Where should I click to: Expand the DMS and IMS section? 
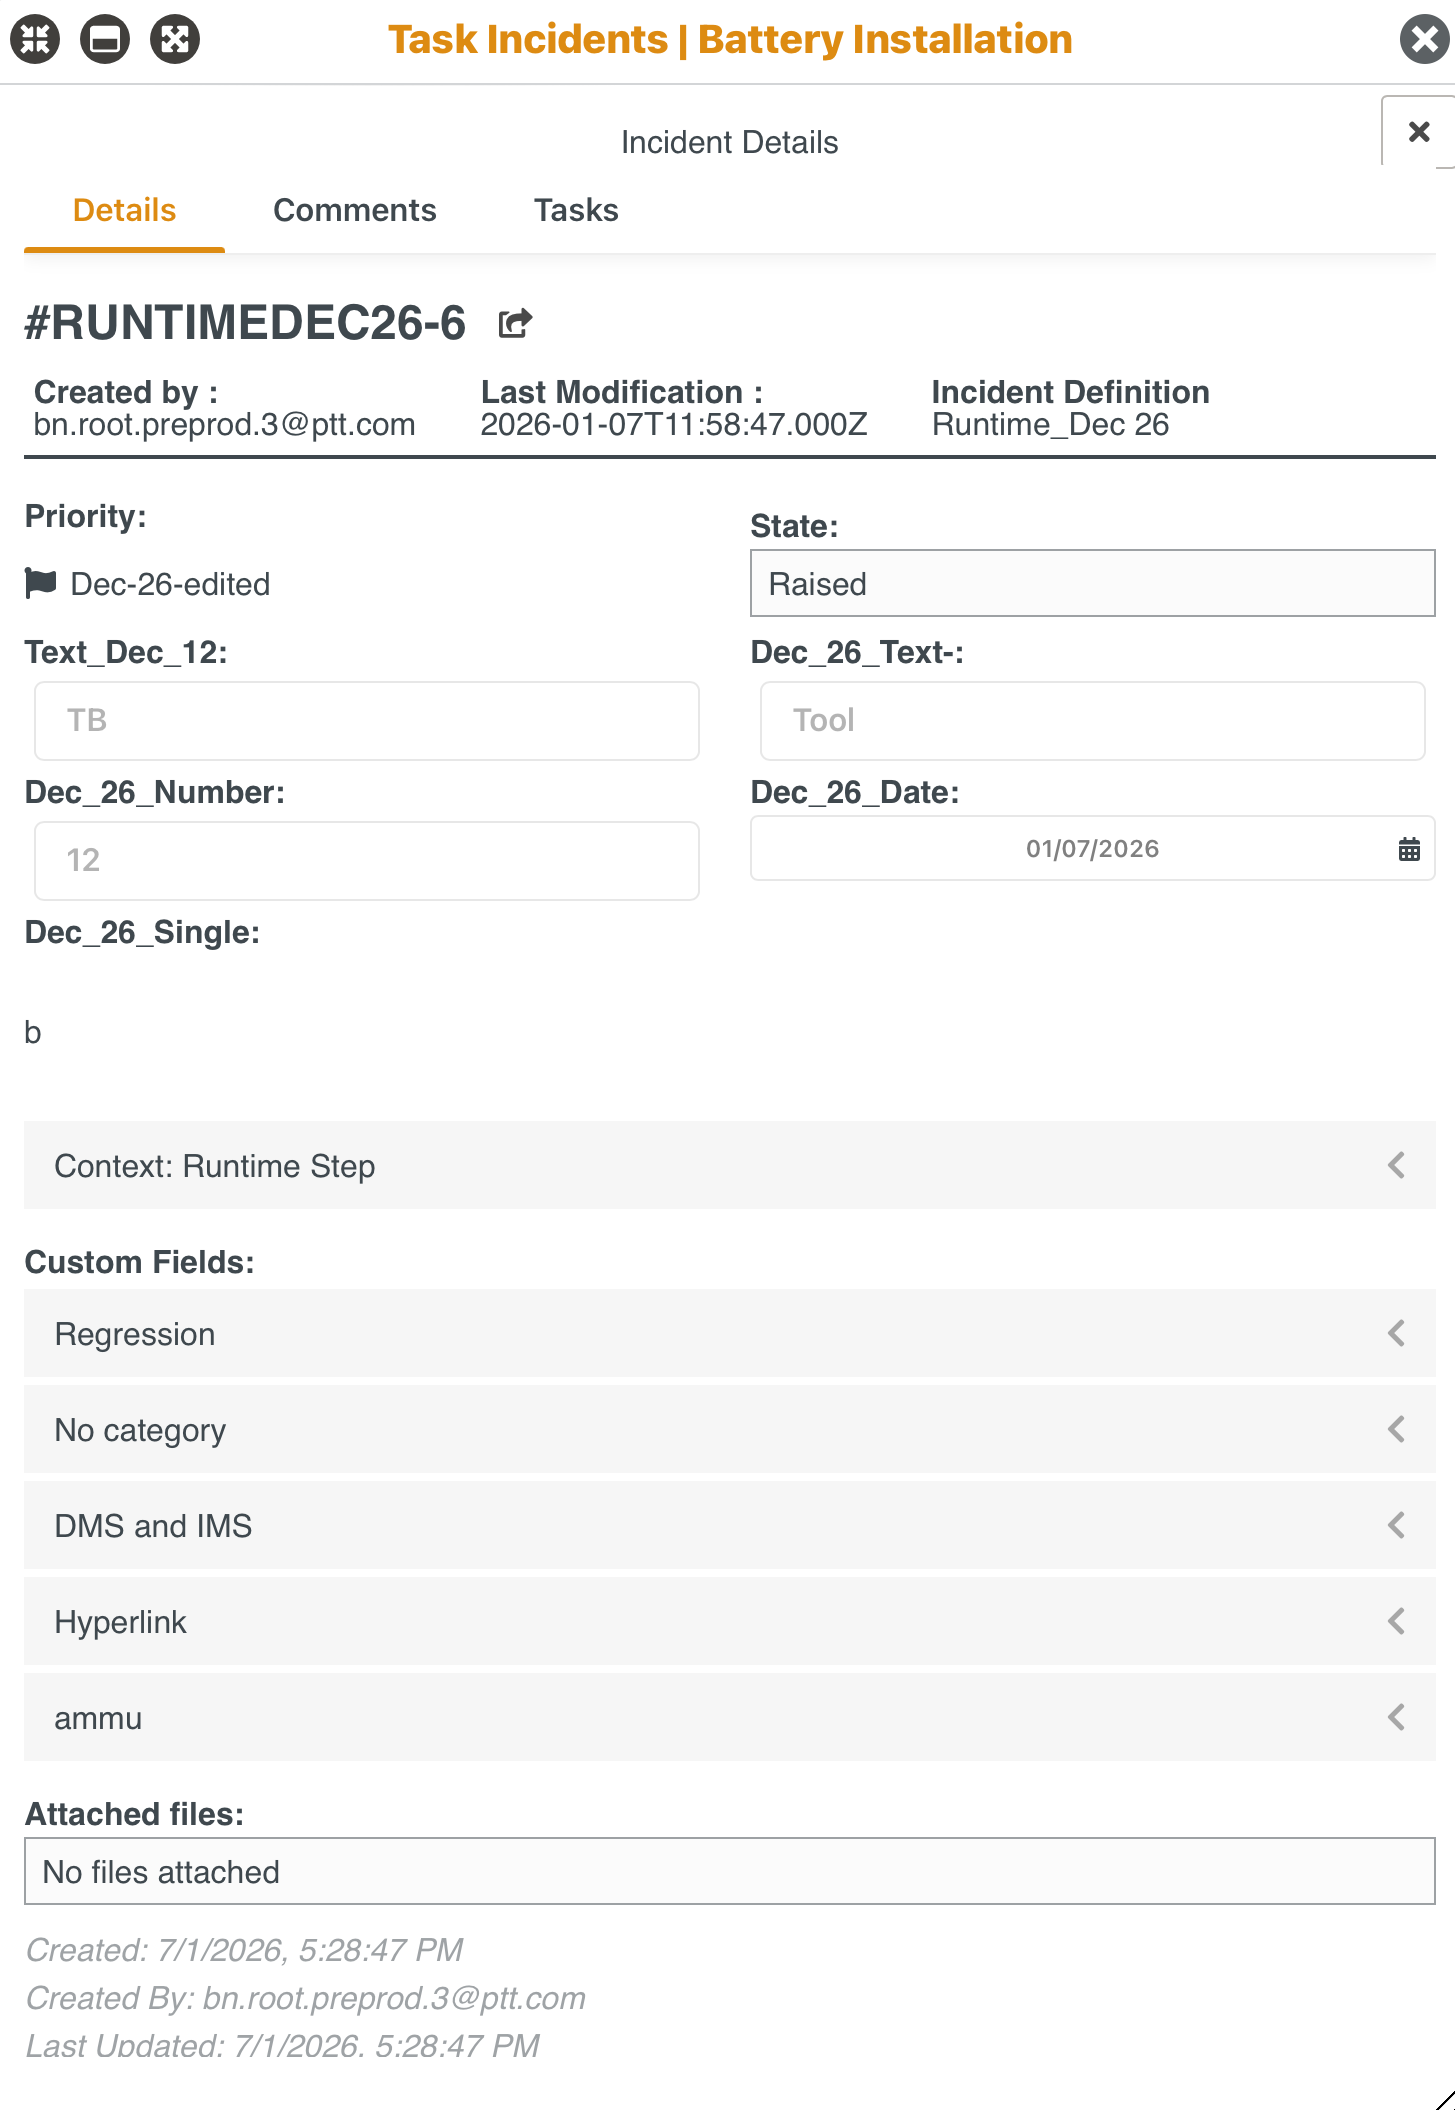(1396, 1525)
